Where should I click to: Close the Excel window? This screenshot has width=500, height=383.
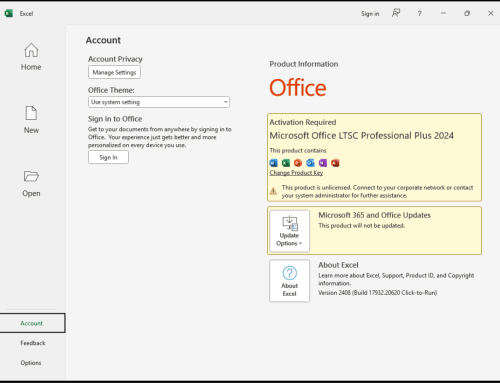(x=491, y=13)
